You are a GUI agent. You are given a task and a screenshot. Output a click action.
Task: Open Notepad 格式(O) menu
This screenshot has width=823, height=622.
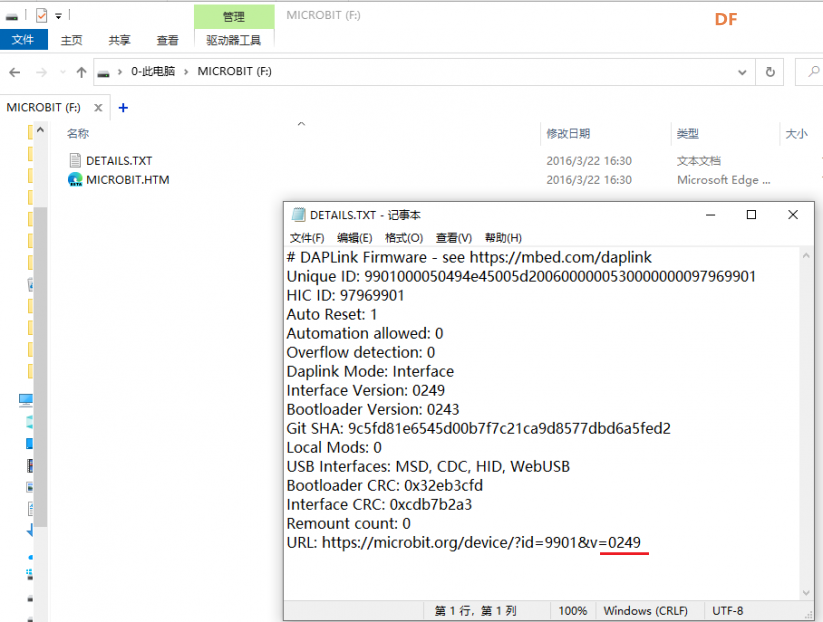404,238
